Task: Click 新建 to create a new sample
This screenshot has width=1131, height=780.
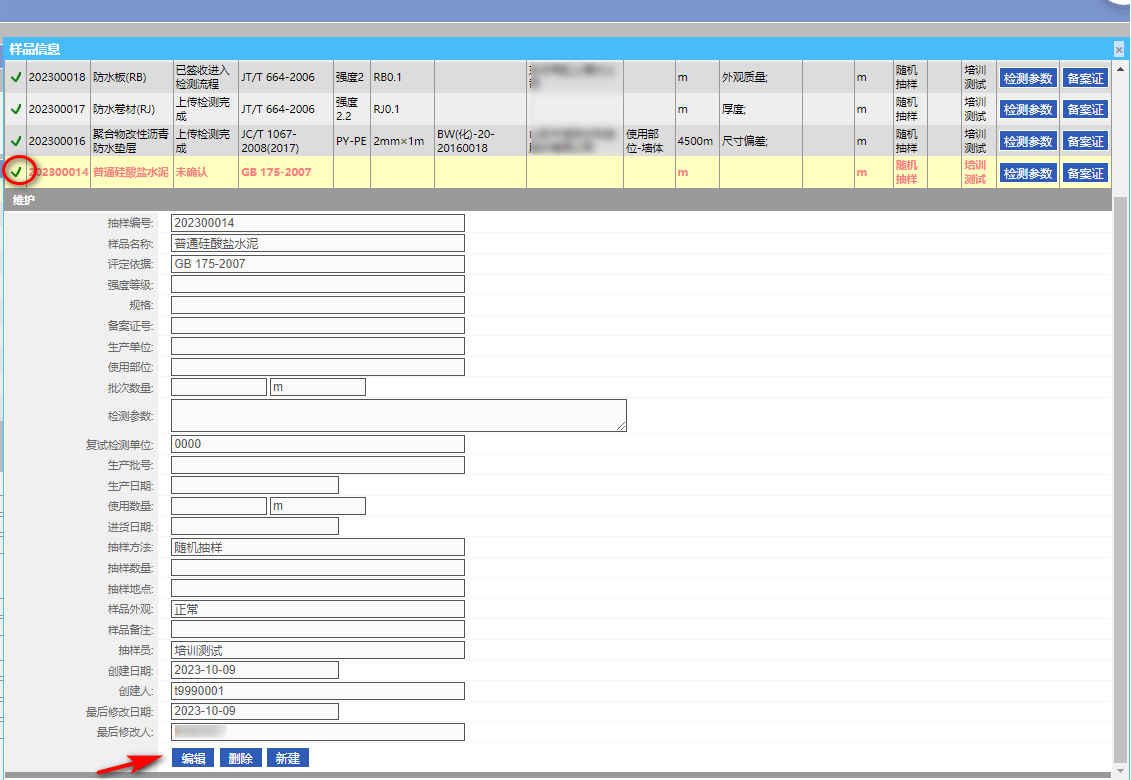Action: pos(287,758)
